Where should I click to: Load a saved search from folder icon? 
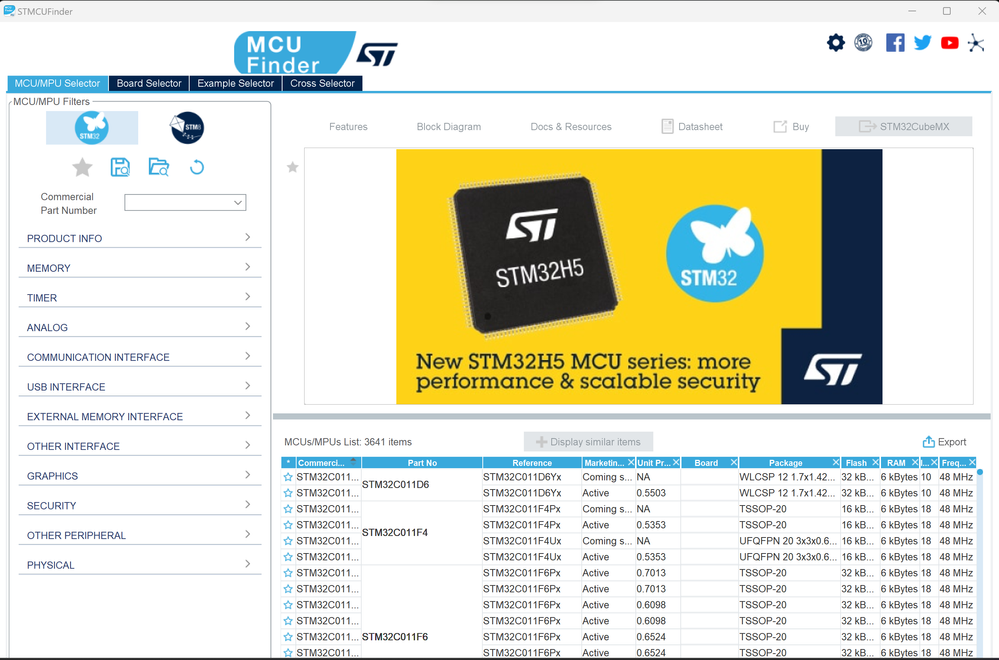pos(159,168)
